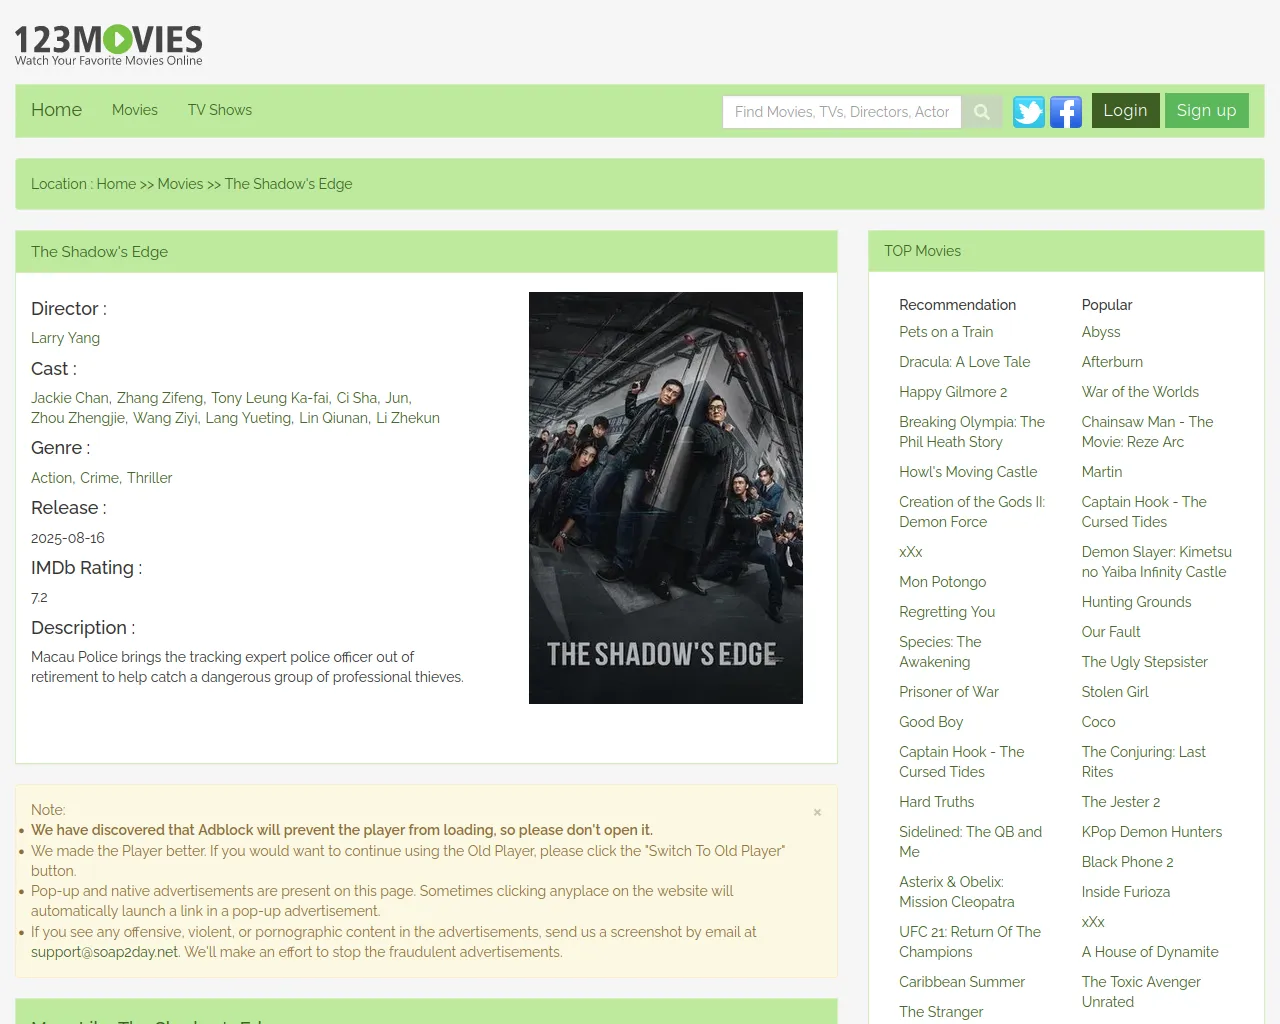
Task: Open the Twitter bird icon
Action: click(1029, 112)
